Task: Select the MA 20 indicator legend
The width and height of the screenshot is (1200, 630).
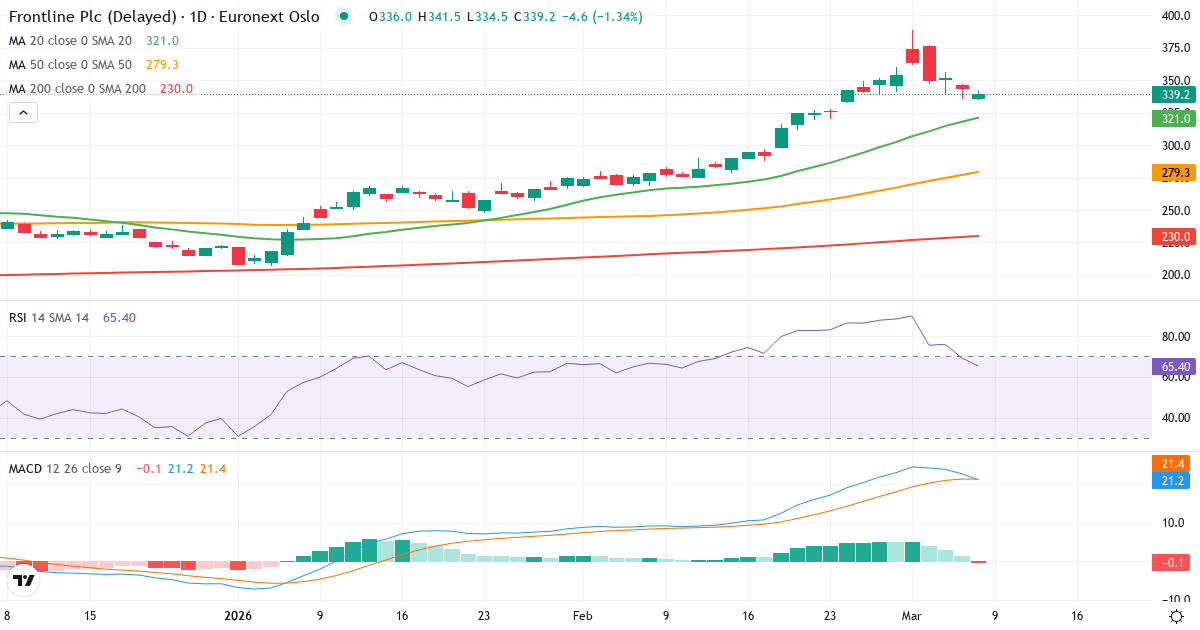Action: click(70, 41)
